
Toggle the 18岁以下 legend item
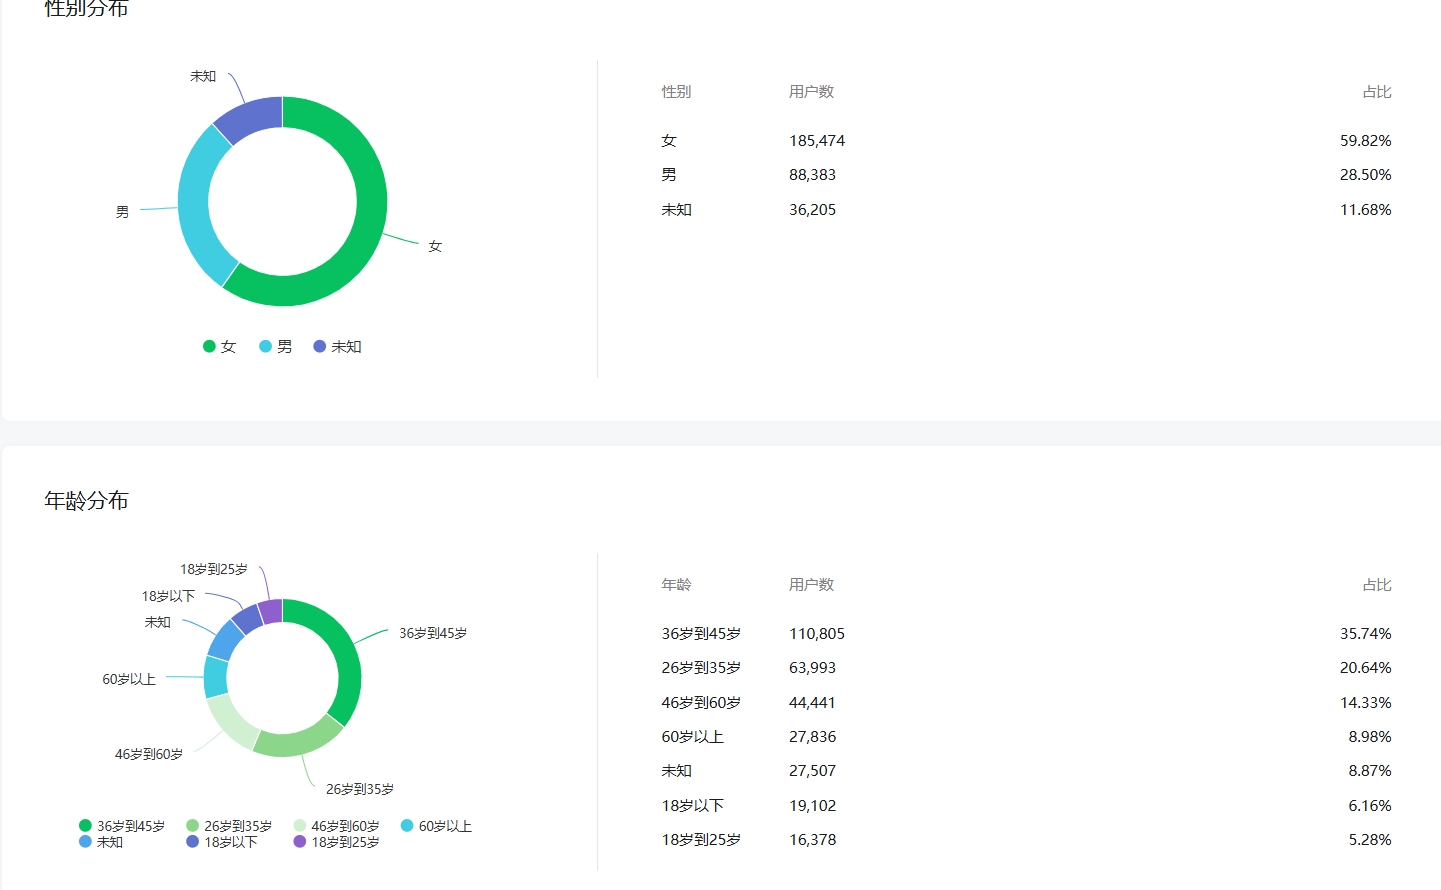click(x=222, y=842)
